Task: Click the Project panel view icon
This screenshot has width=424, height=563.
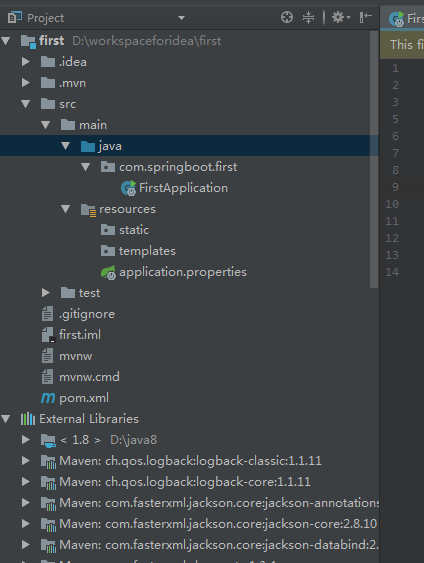Action: [x=15, y=17]
